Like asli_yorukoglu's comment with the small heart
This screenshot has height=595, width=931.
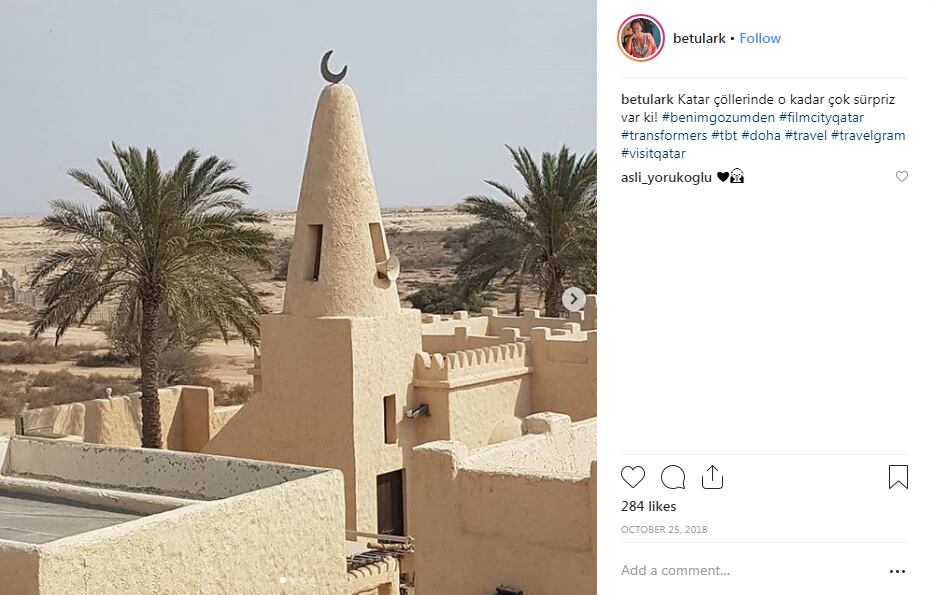pyautogui.click(x=901, y=176)
